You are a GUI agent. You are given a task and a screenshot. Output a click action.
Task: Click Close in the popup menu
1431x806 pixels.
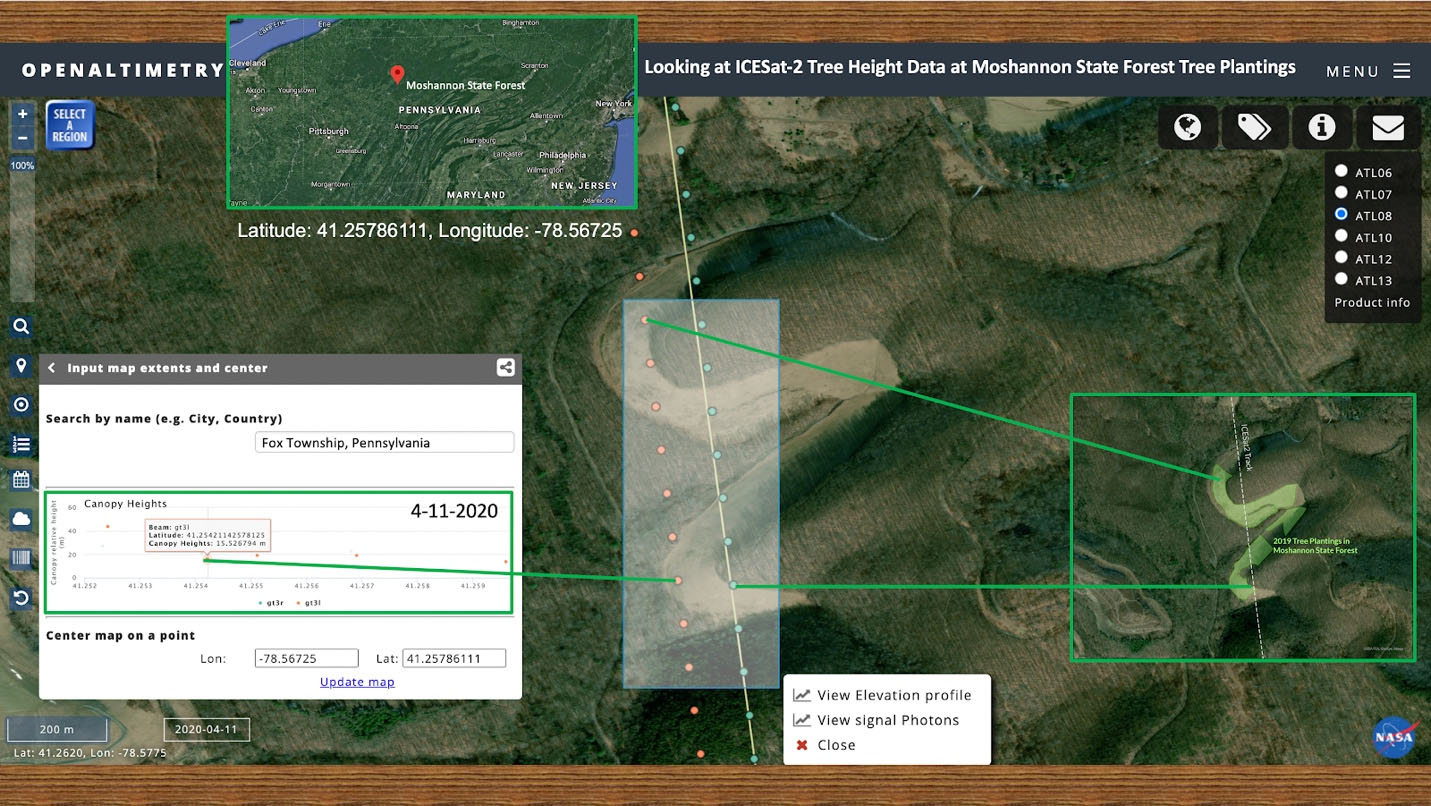(x=825, y=745)
